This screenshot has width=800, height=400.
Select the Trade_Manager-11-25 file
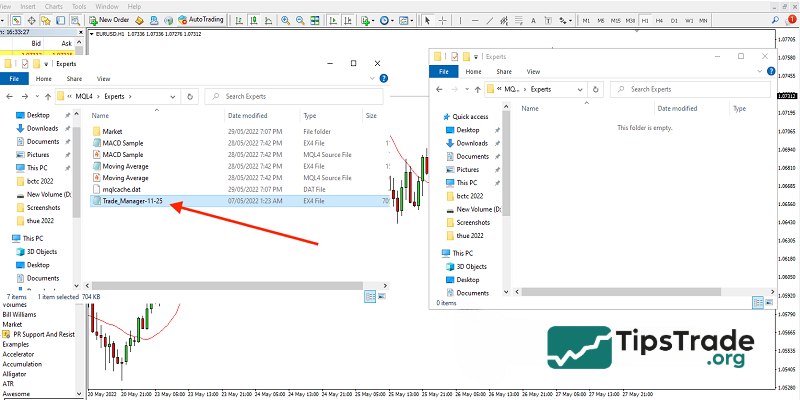(x=132, y=201)
